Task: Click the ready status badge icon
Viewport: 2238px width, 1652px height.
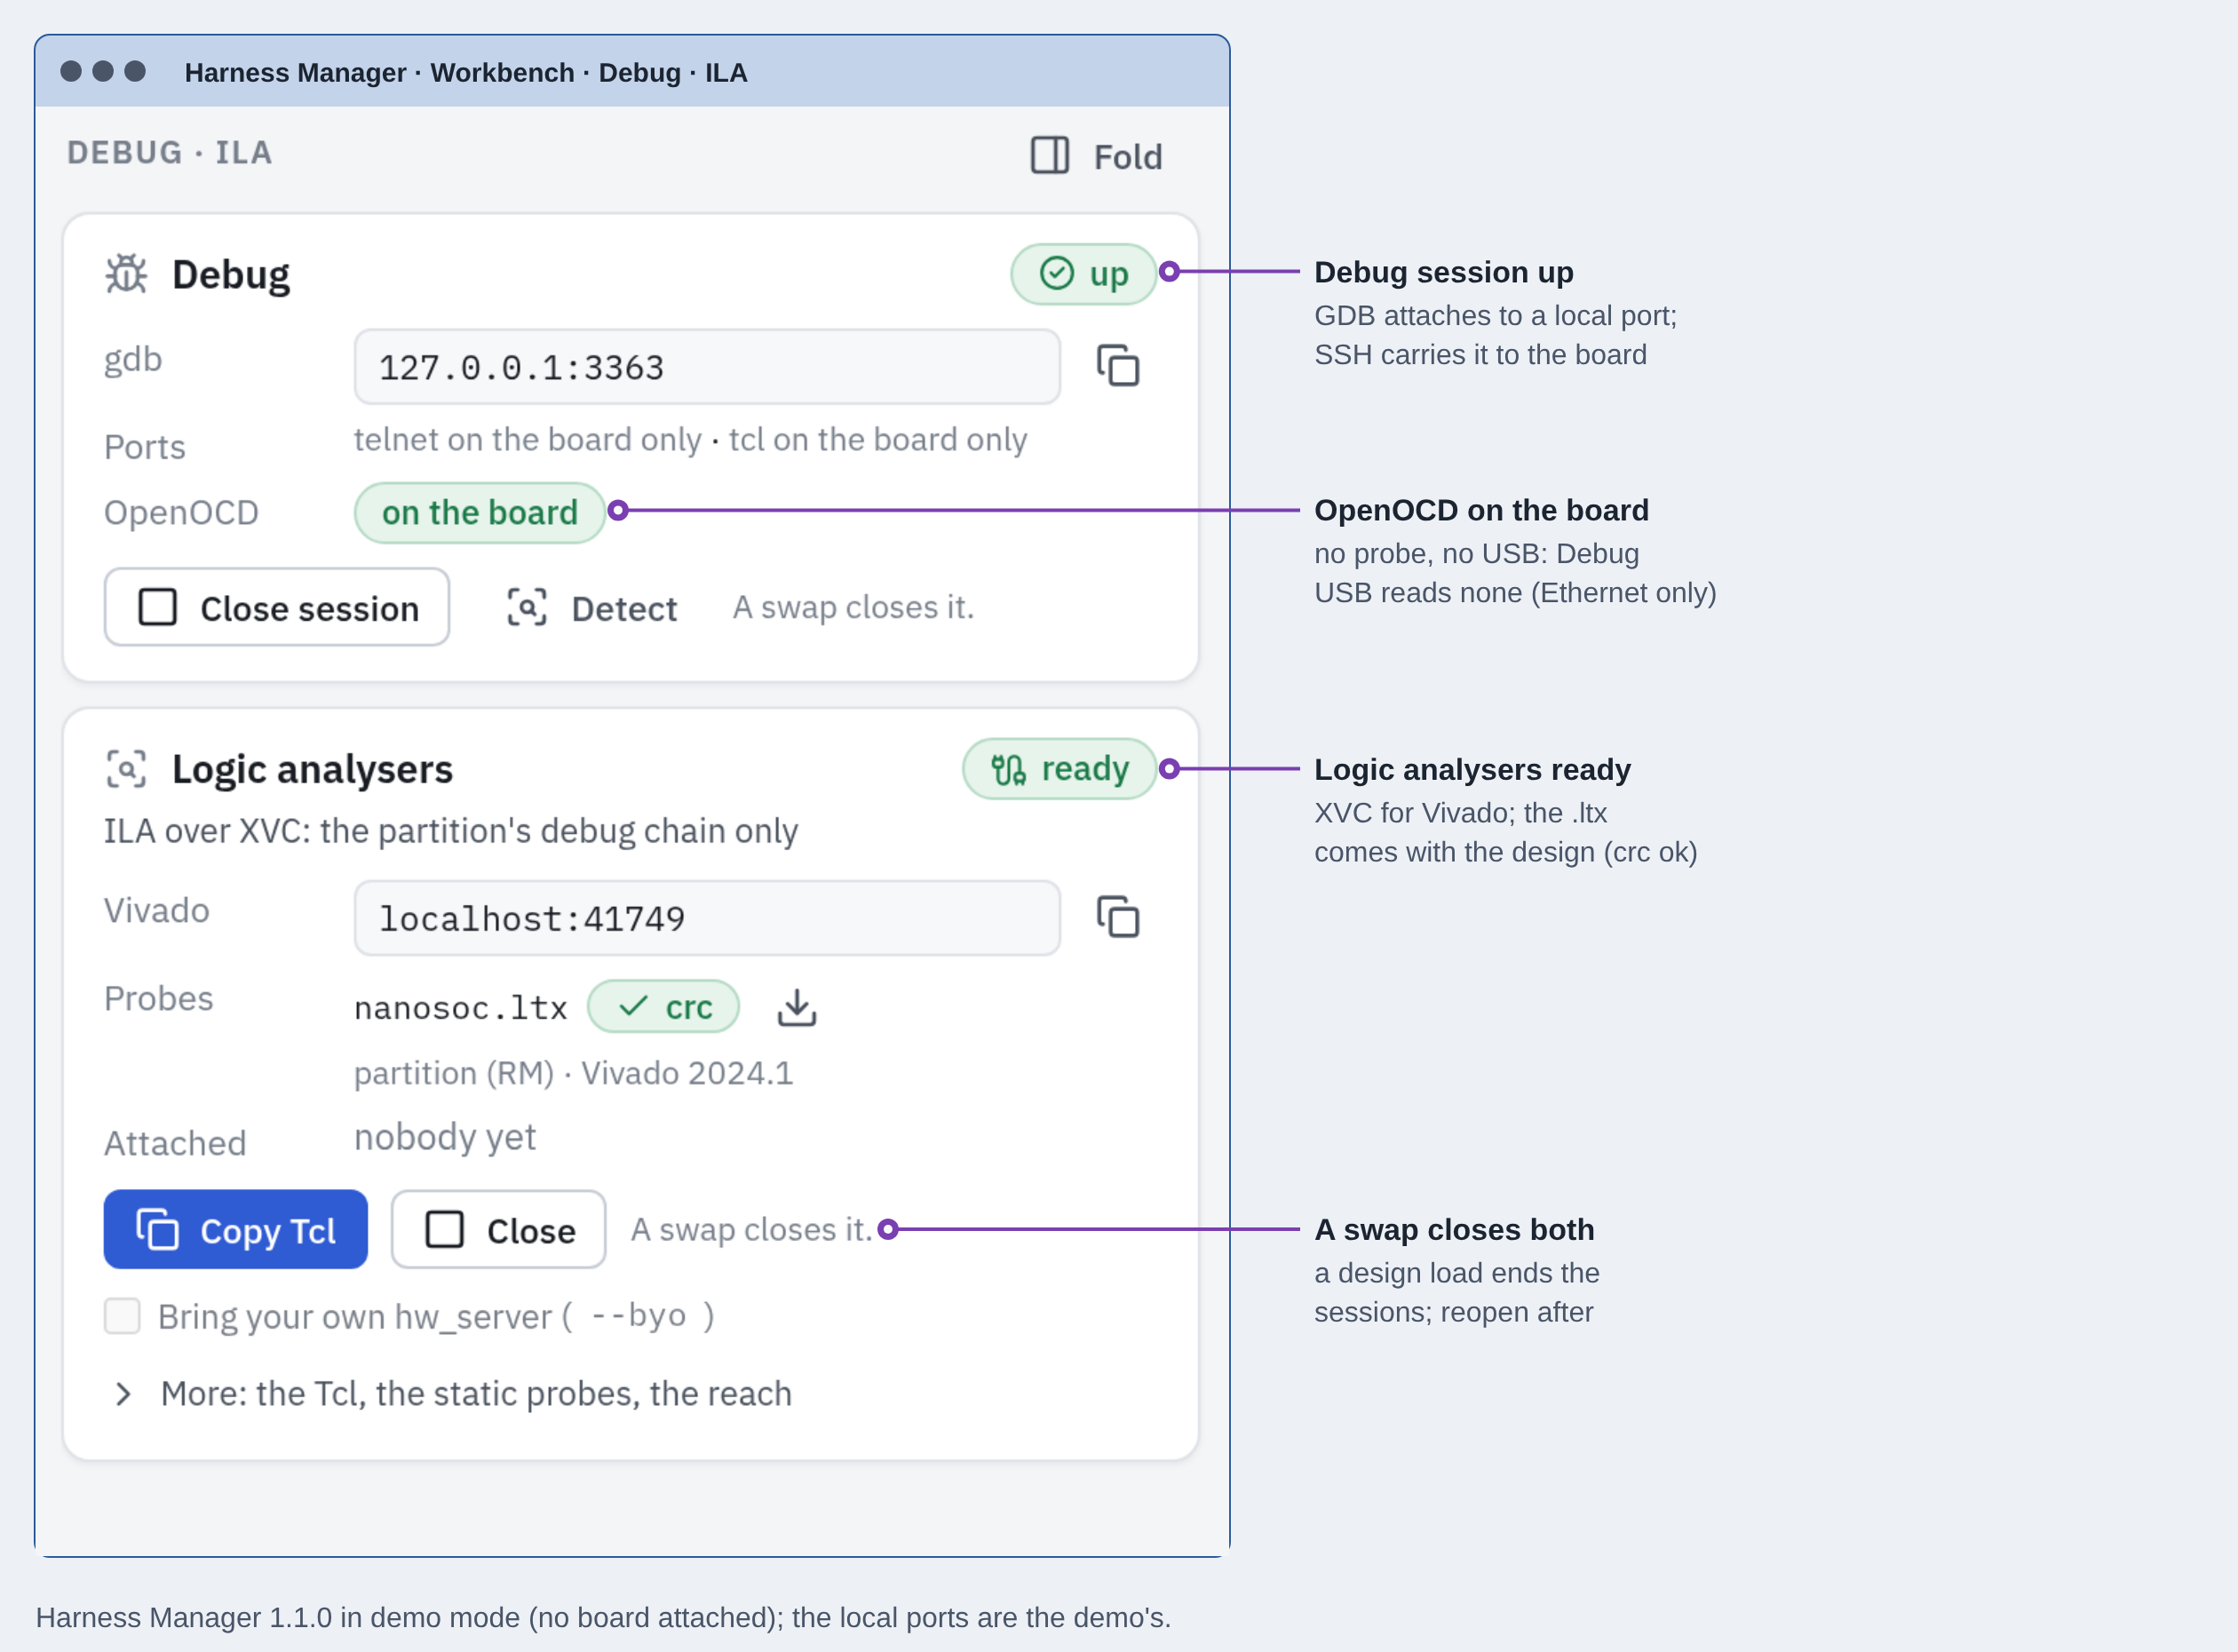Action: pyautogui.click(x=1008, y=769)
